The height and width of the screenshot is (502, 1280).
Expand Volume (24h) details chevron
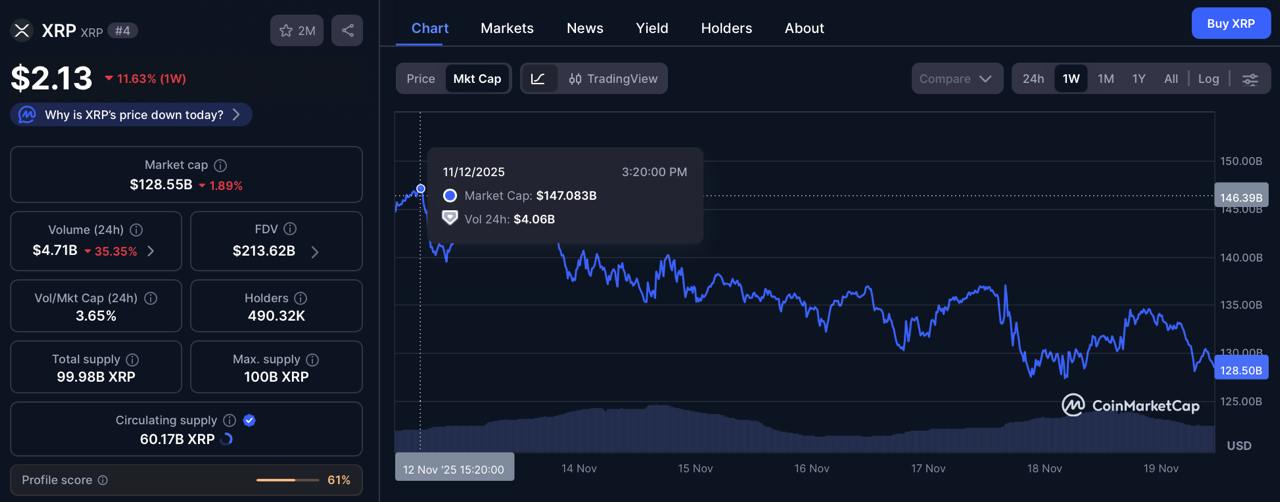pos(151,251)
